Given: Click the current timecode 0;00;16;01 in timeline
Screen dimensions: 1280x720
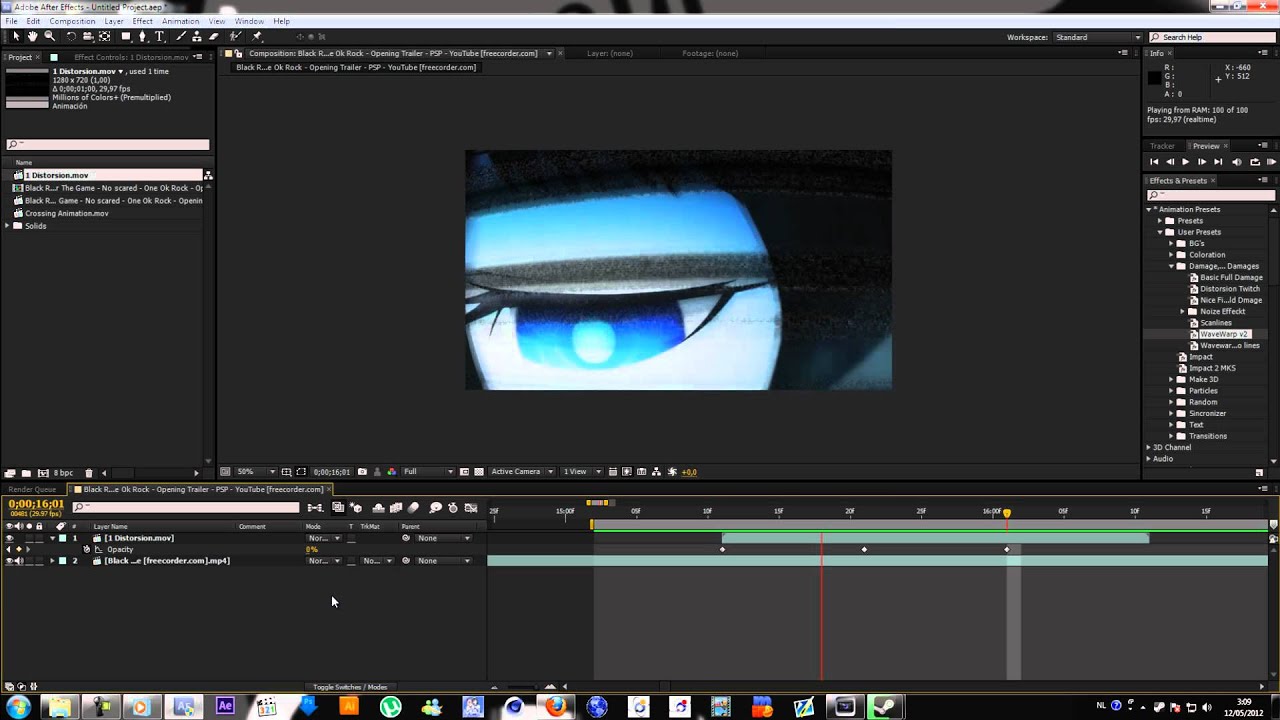Looking at the screenshot, I should (36, 505).
